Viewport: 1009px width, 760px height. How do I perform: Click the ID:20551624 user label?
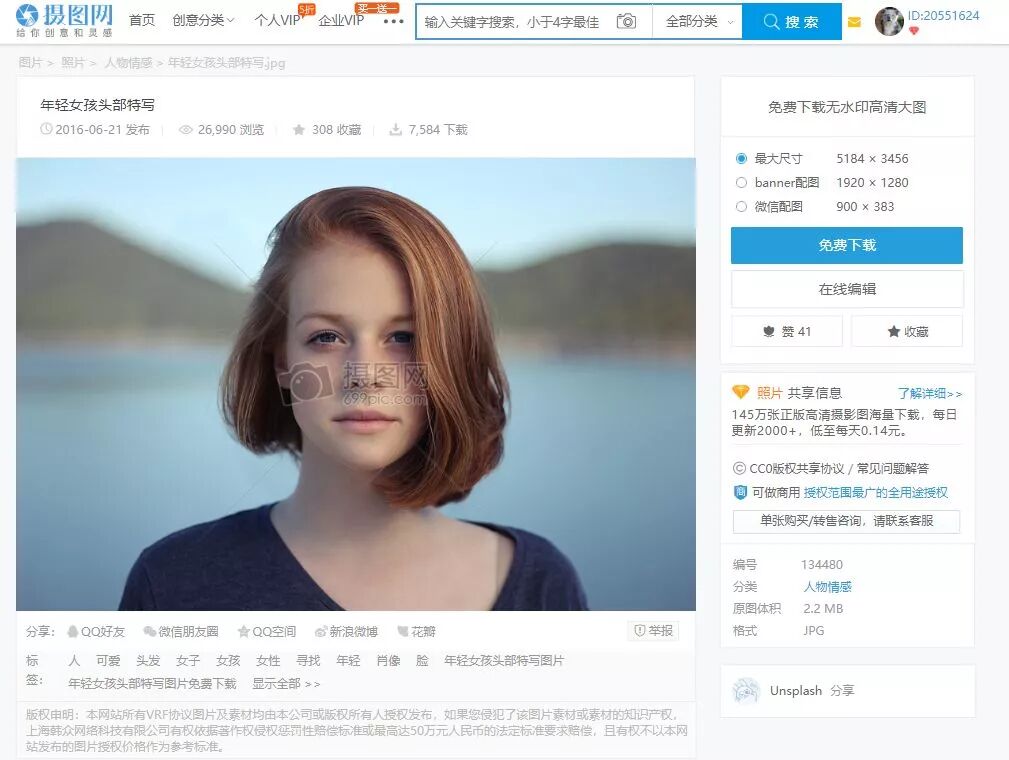pos(943,15)
